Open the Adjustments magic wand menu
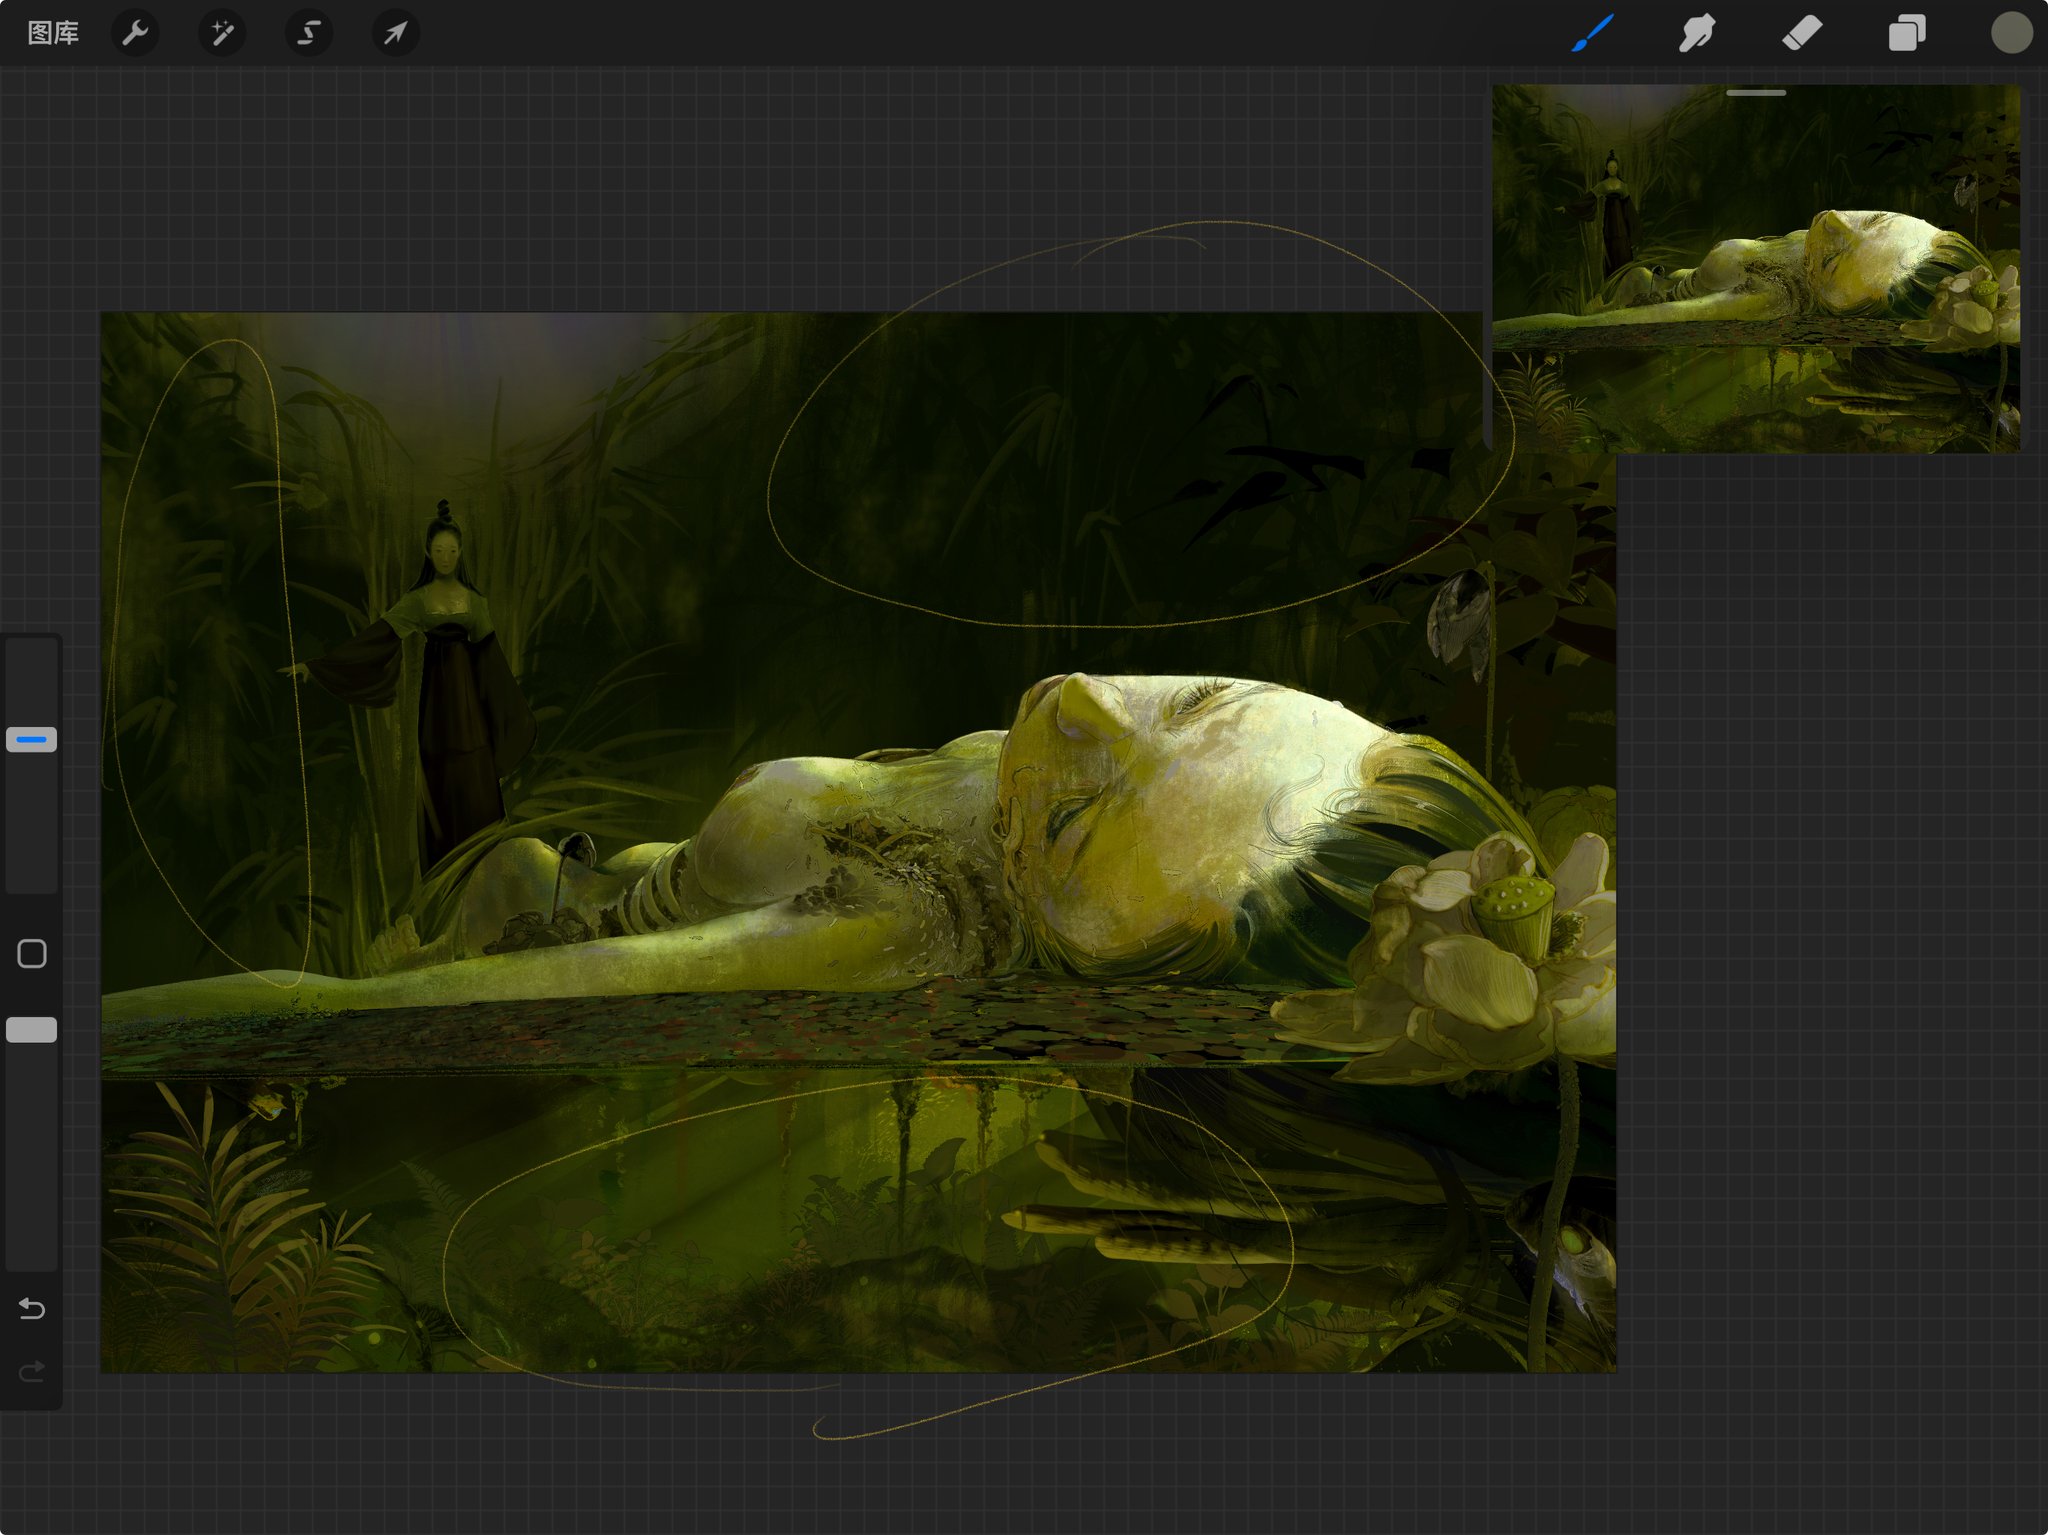The height and width of the screenshot is (1535, 2048). pyautogui.click(x=222, y=33)
